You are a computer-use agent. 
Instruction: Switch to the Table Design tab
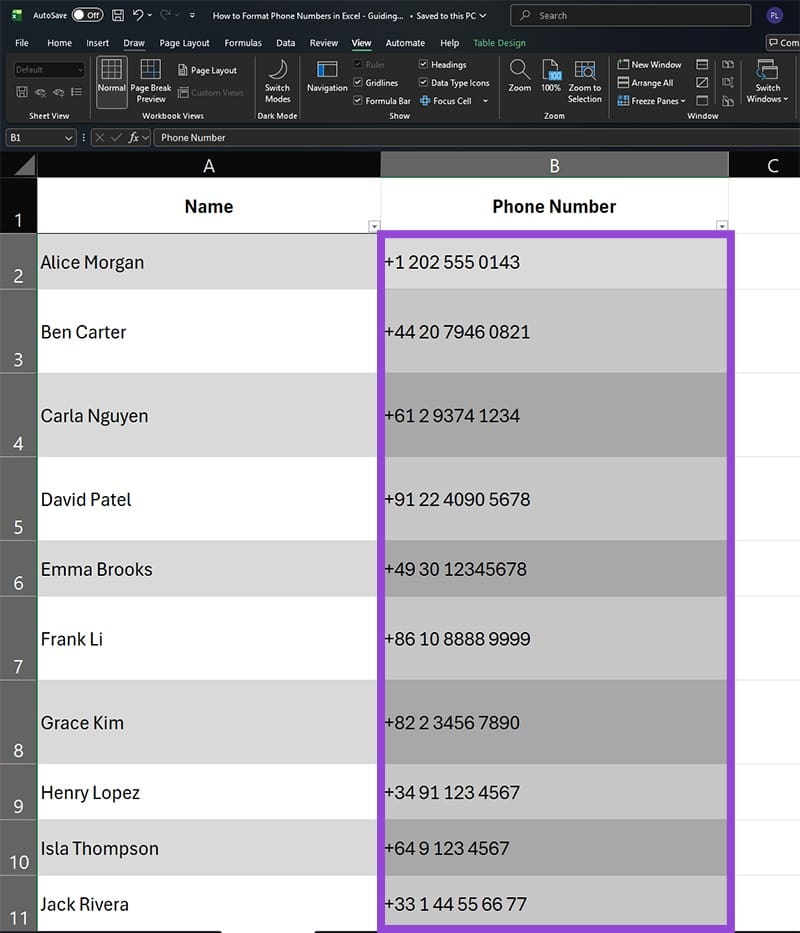tap(499, 43)
